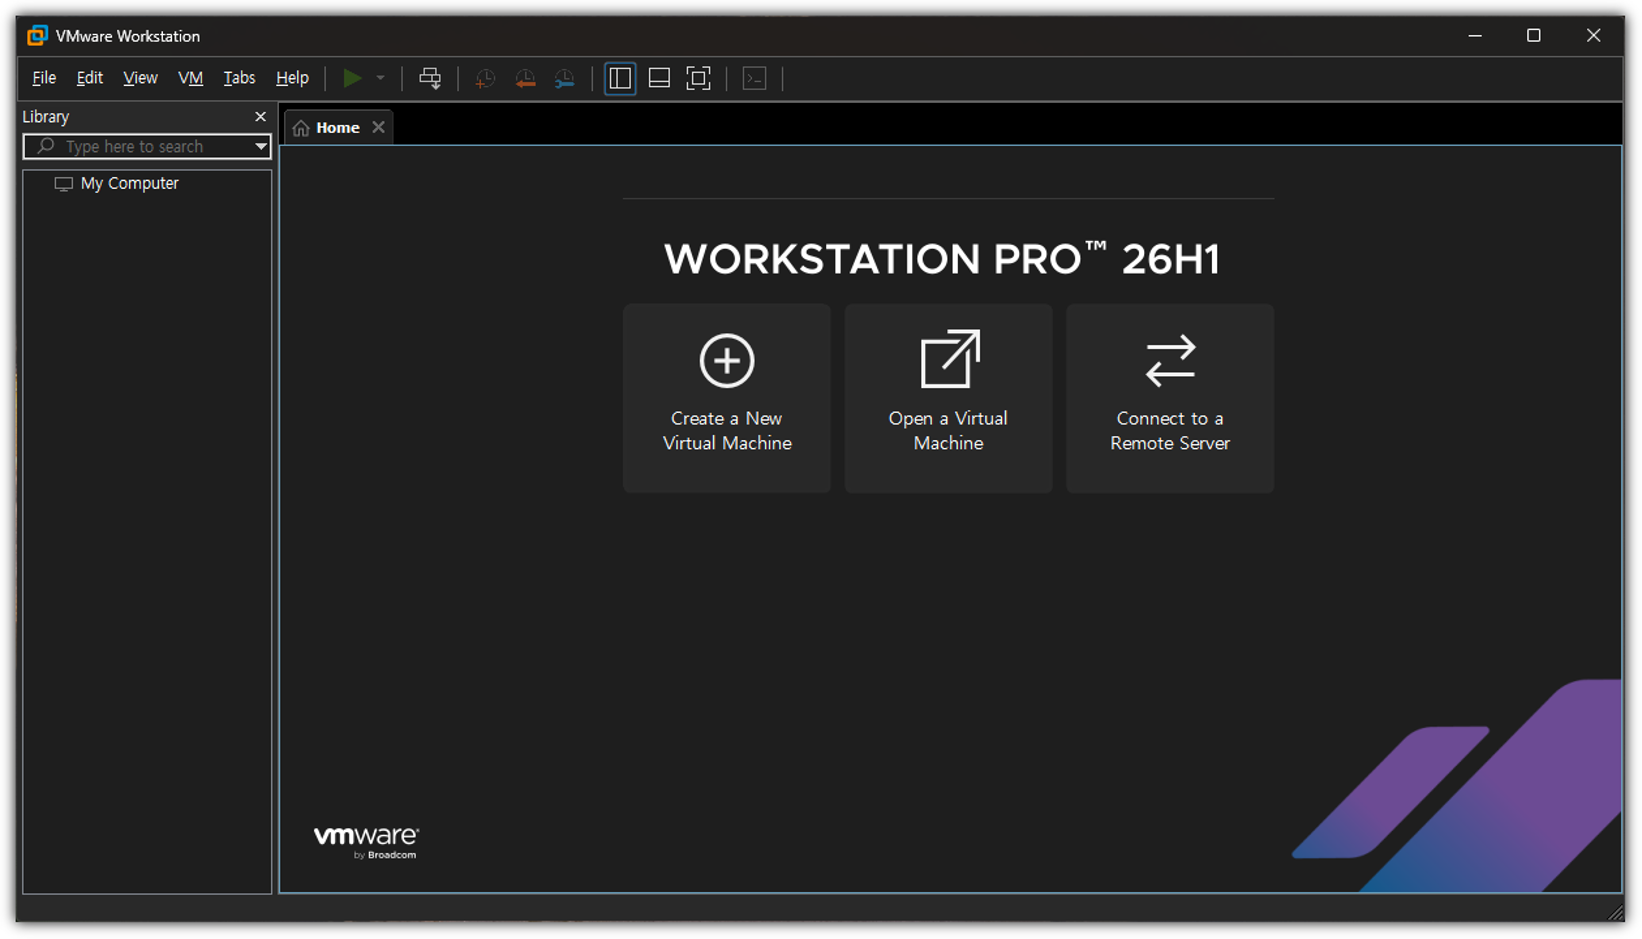
Task: Click the window resize grip in corner
Action: click(x=1615, y=912)
